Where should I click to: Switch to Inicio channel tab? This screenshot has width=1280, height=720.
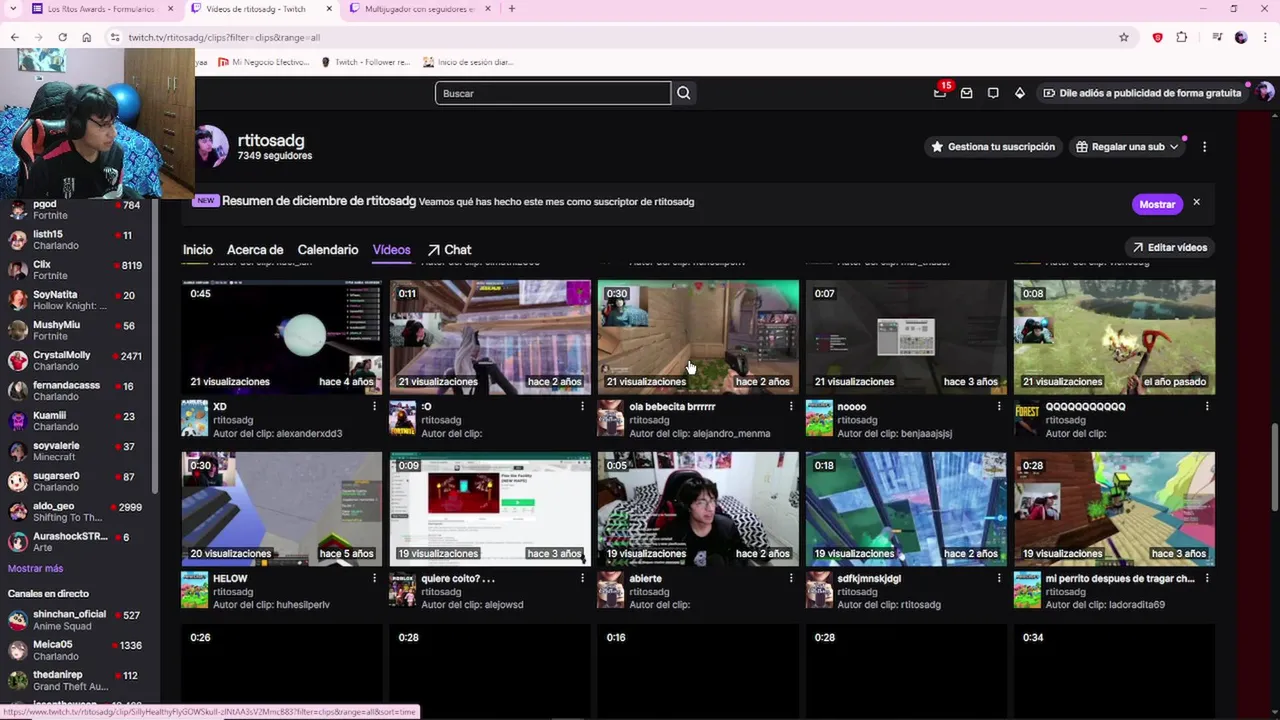click(x=197, y=250)
